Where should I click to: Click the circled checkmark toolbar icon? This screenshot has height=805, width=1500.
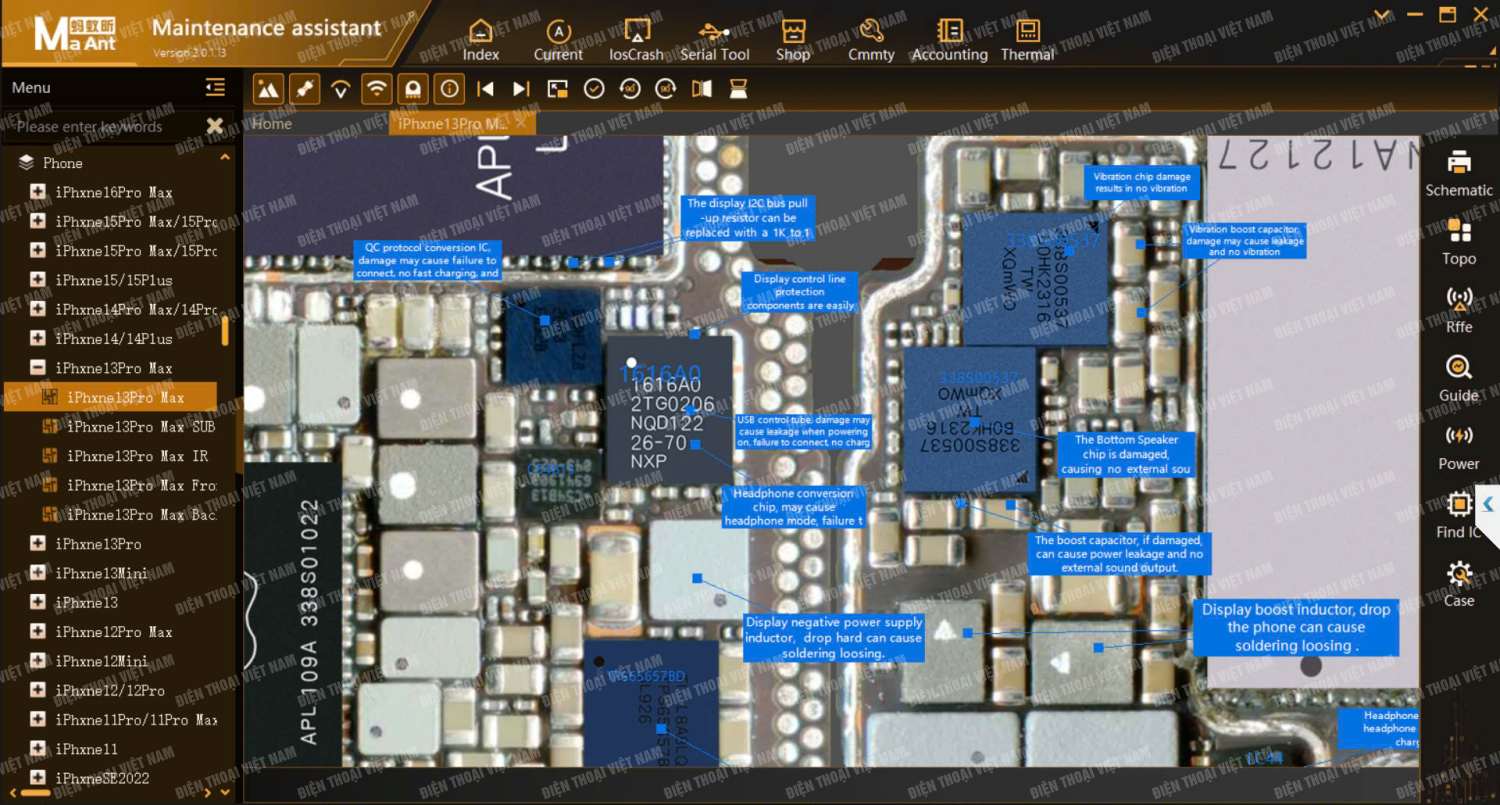pyautogui.click(x=594, y=89)
